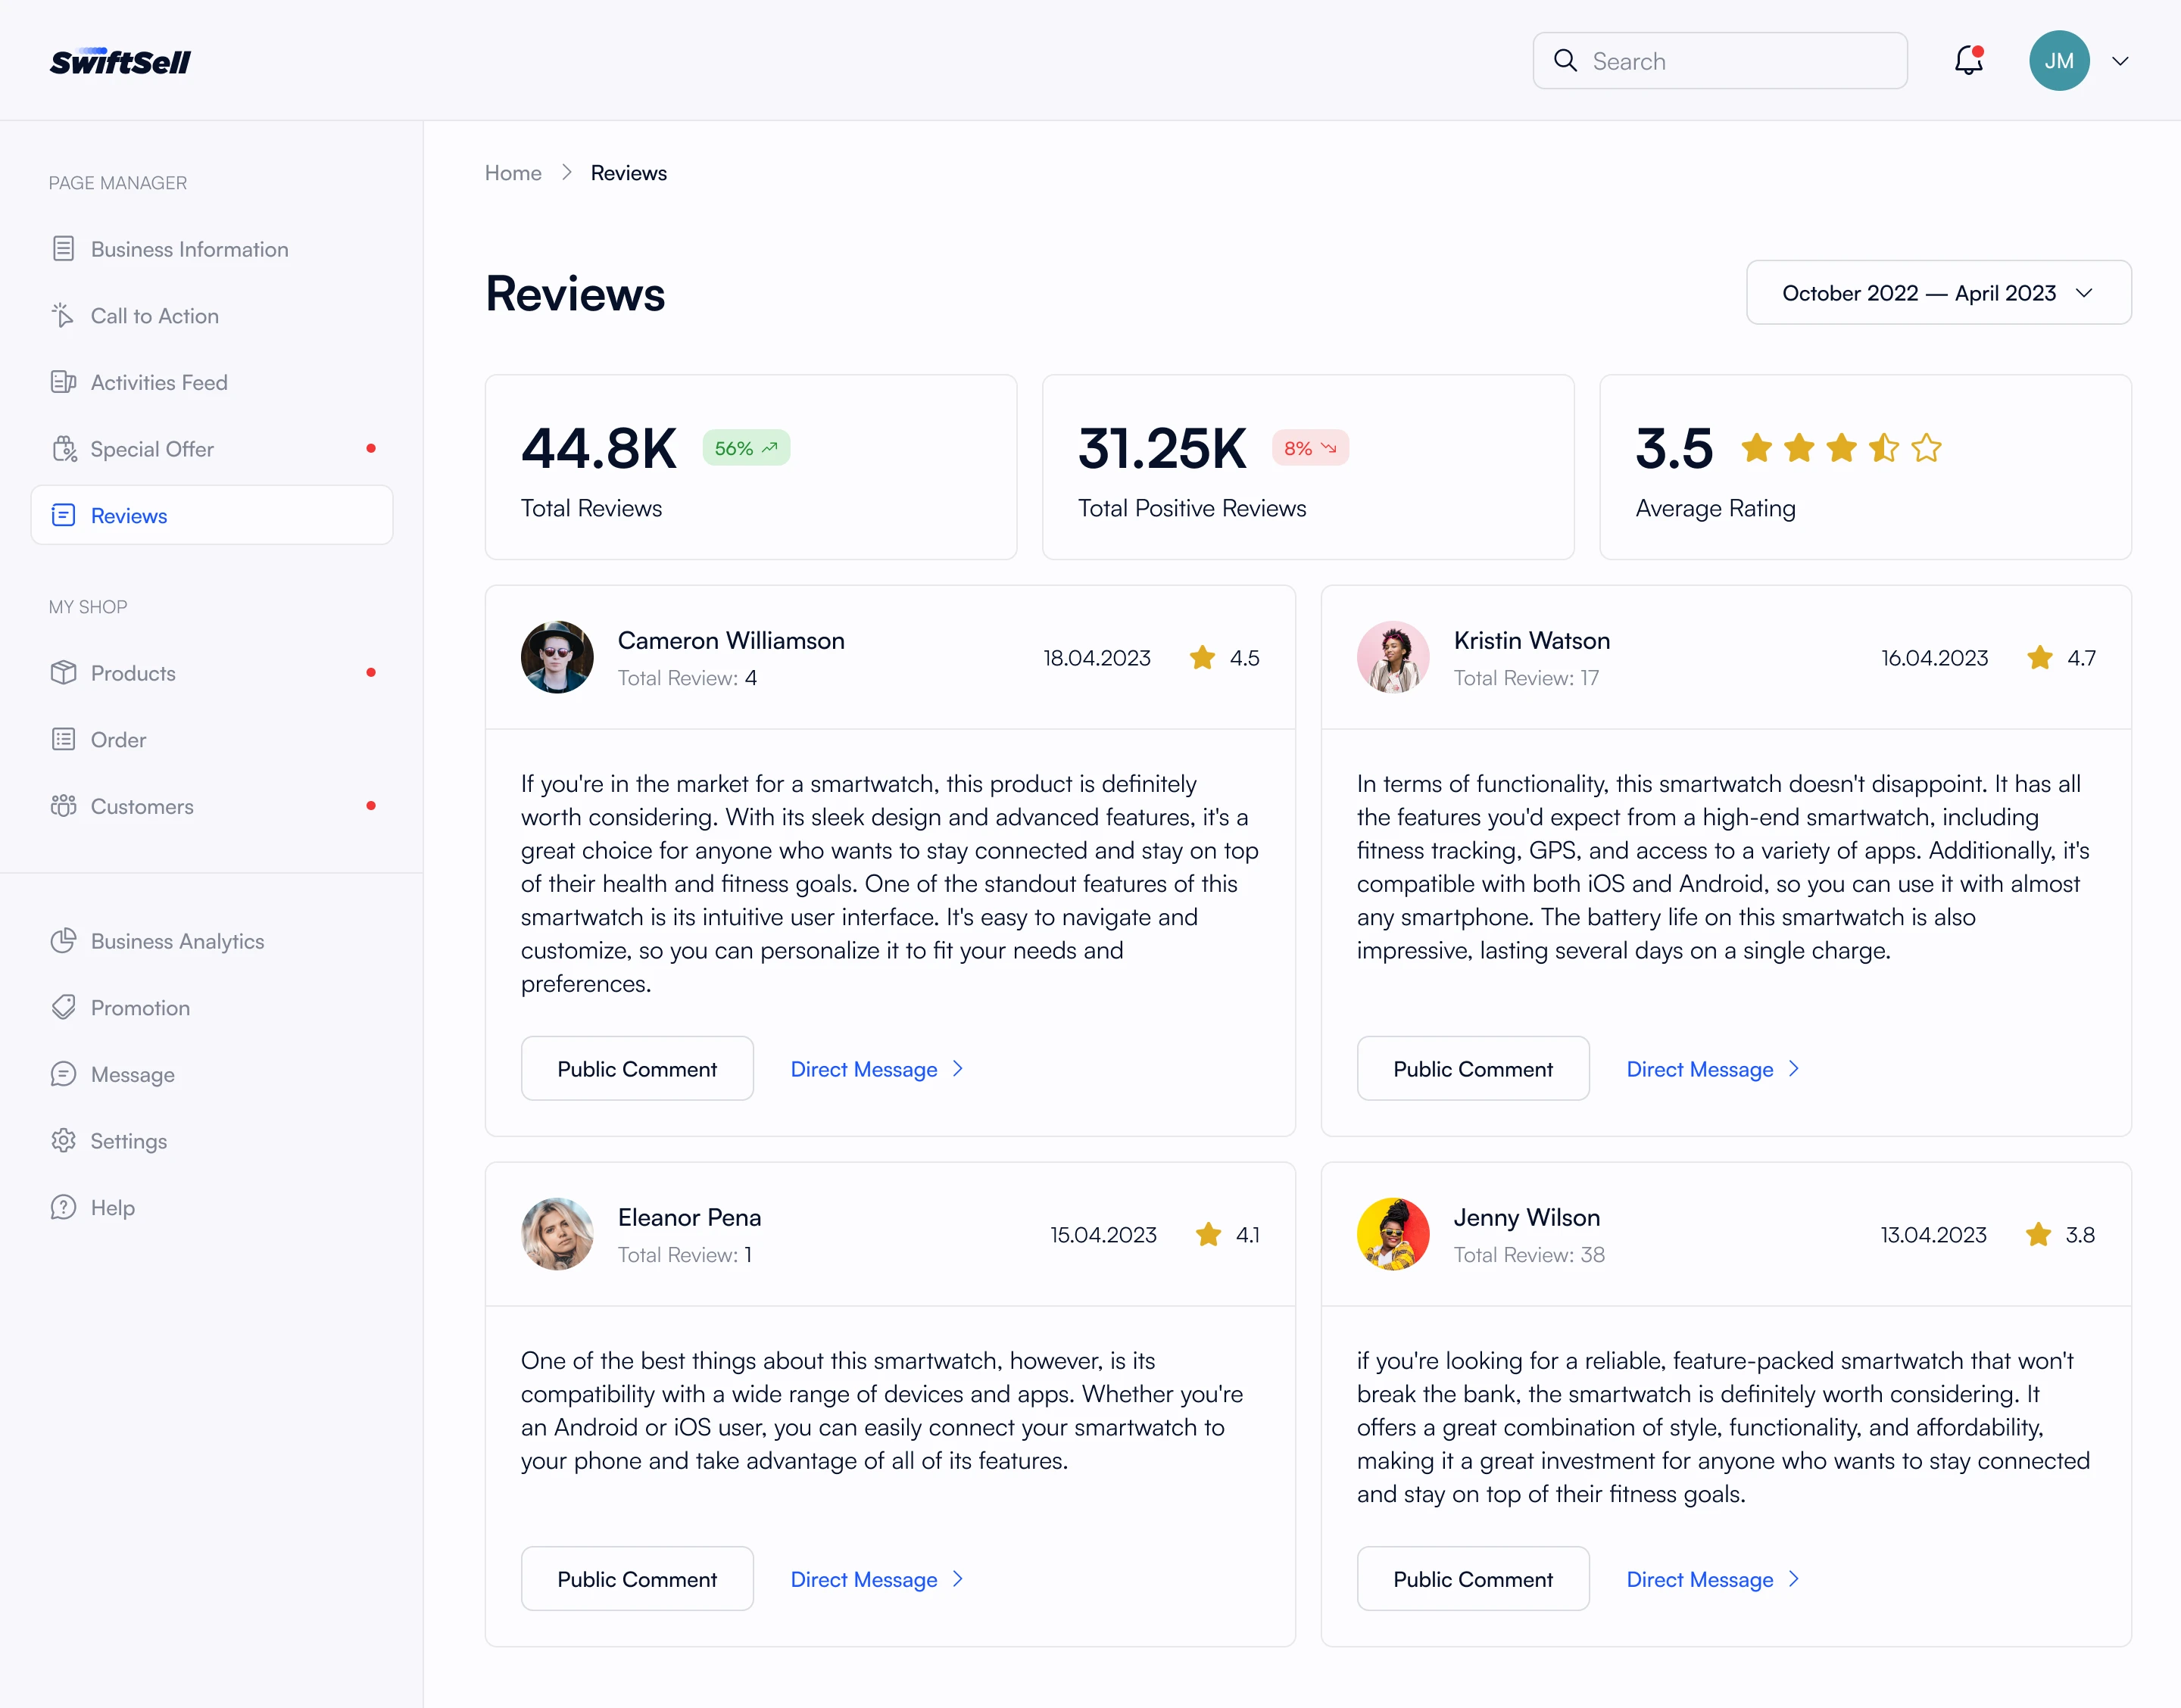Open Direct Message arrow for Cameron Williamson
The width and height of the screenshot is (2181, 1708).
tap(958, 1069)
